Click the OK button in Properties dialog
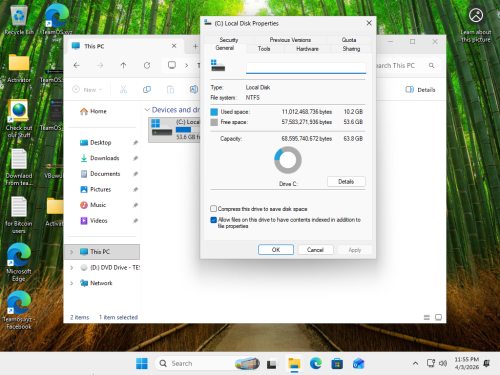This screenshot has width=500, height=375. click(x=276, y=250)
